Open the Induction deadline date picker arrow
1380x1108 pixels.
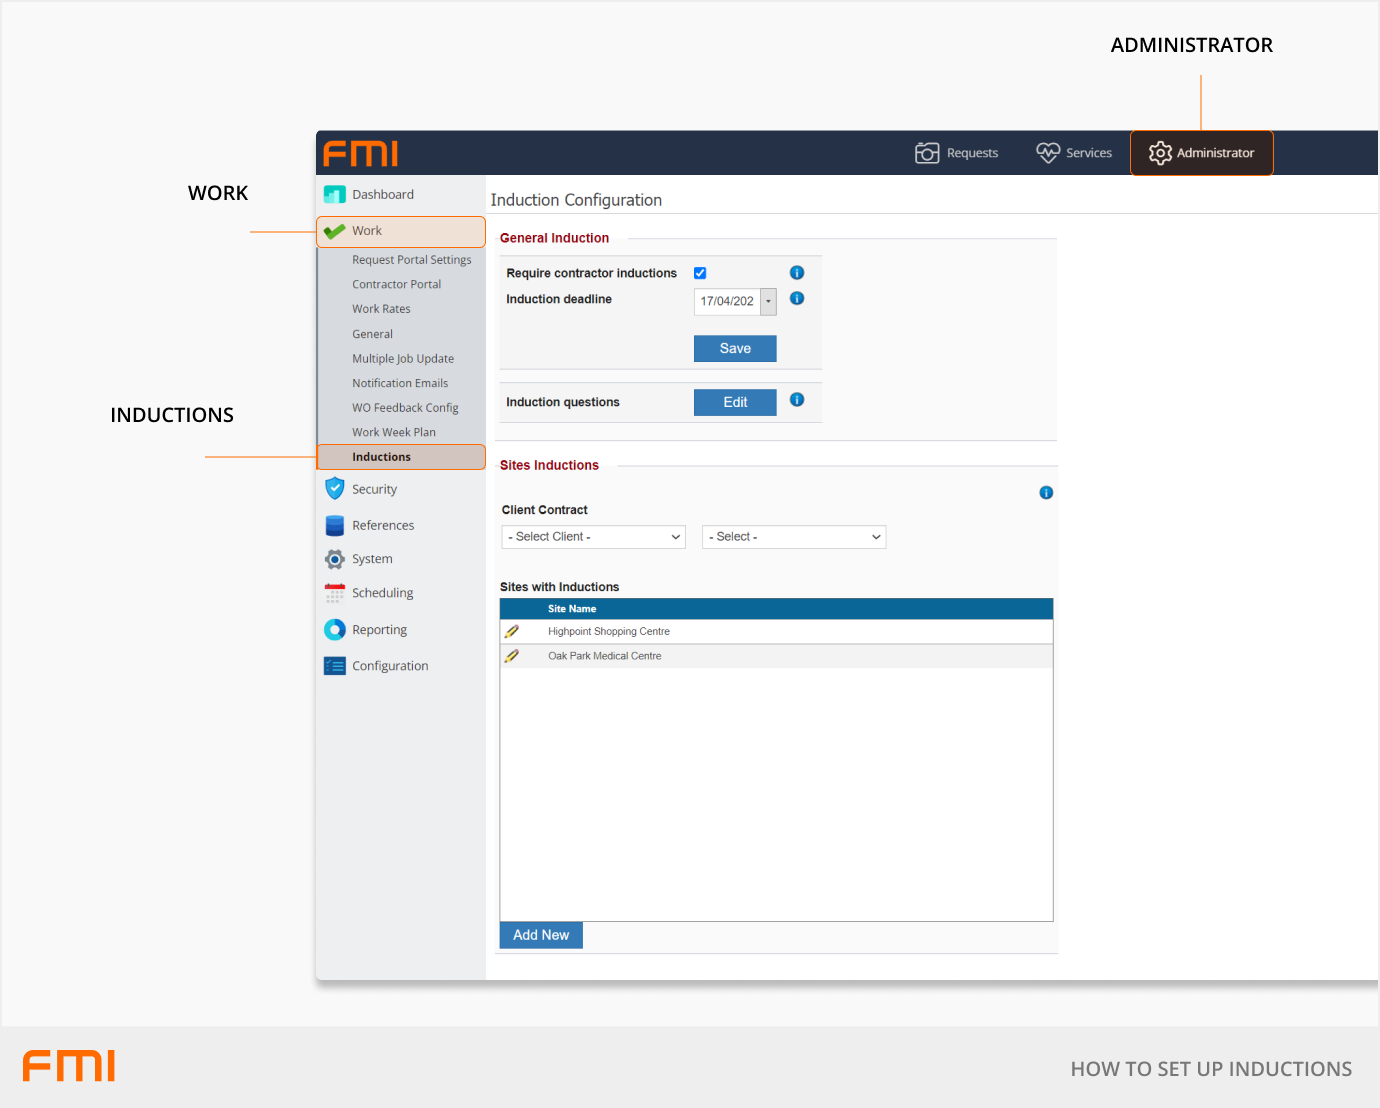coord(768,302)
